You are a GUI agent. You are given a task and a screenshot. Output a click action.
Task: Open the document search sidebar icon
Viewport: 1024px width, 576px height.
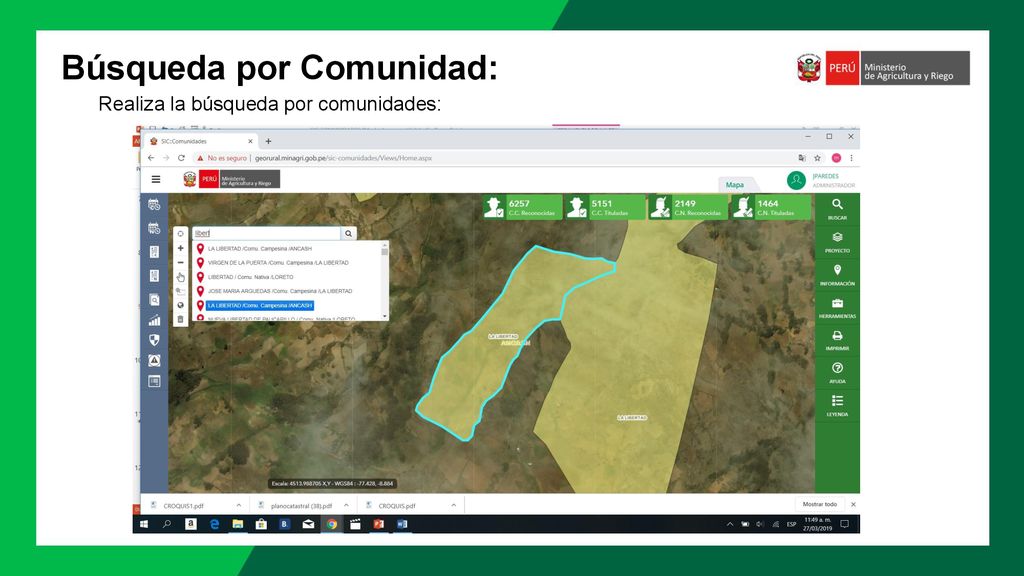point(154,300)
